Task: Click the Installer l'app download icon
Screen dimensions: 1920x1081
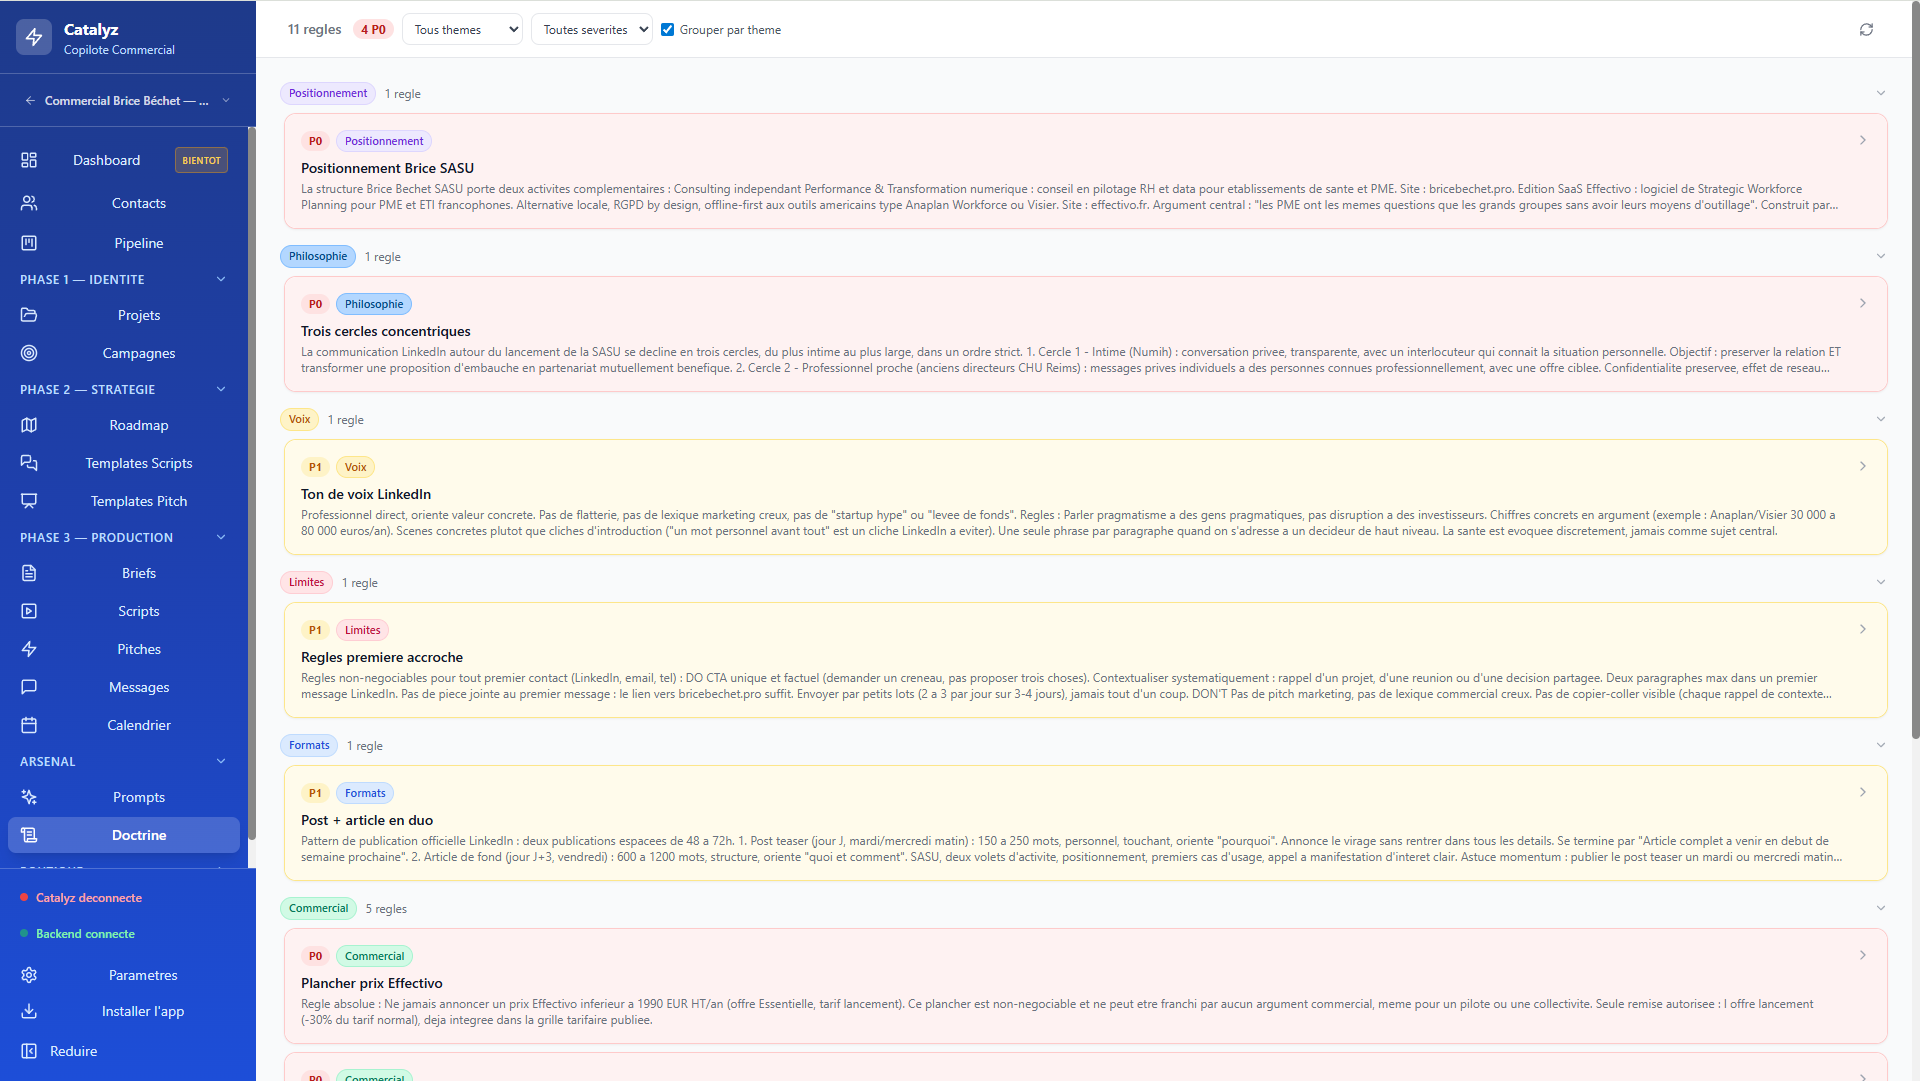Action: [29, 1011]
